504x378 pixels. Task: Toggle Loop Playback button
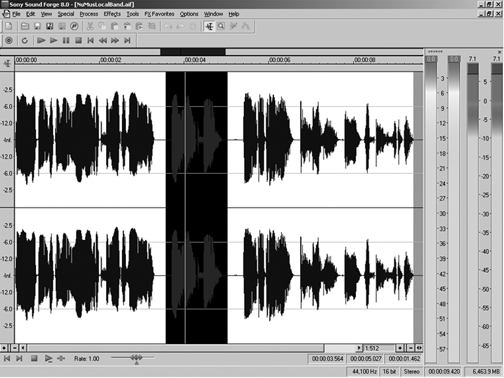tap(24, 40)
